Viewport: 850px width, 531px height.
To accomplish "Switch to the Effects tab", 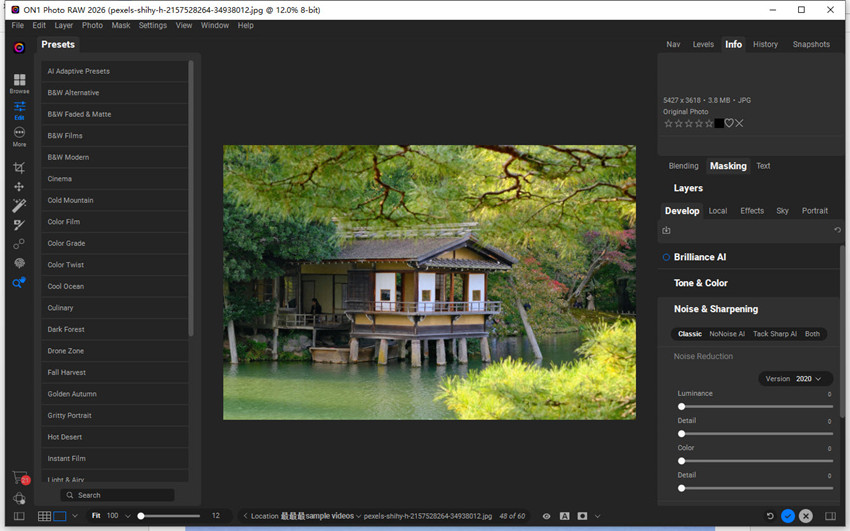I will tap(752, 211).
